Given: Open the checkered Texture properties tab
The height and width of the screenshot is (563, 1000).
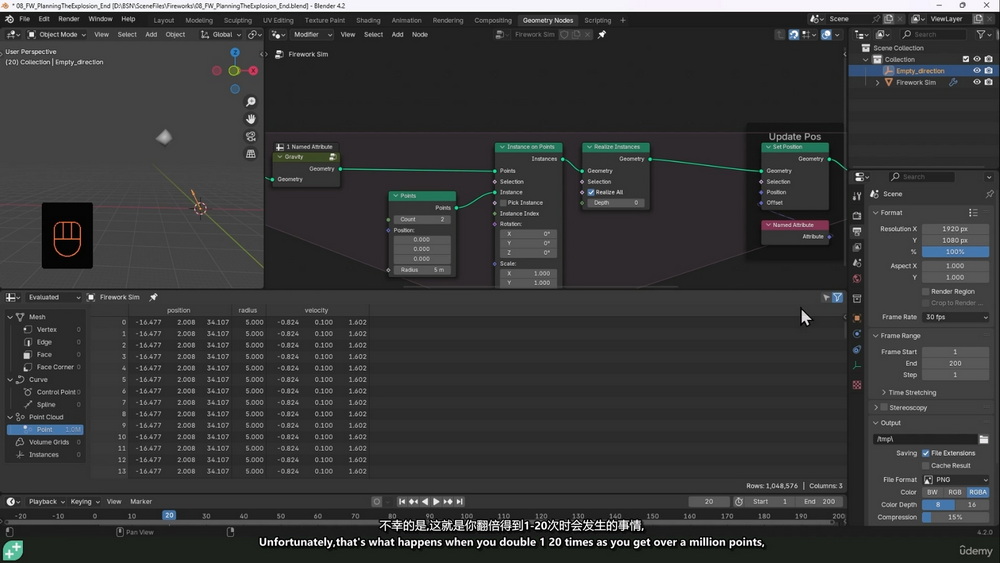Looking at the screenshot, I should (x=857, y=385).
